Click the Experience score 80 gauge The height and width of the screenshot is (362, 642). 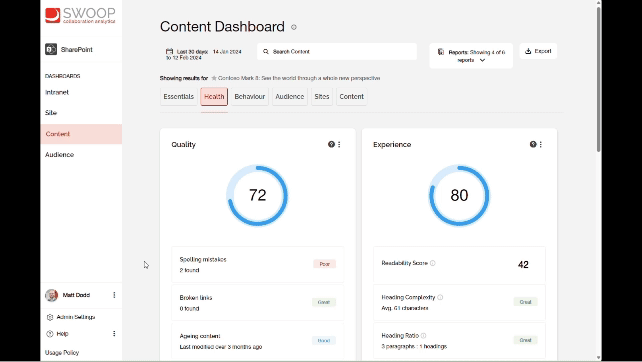(x=459, y=195)
